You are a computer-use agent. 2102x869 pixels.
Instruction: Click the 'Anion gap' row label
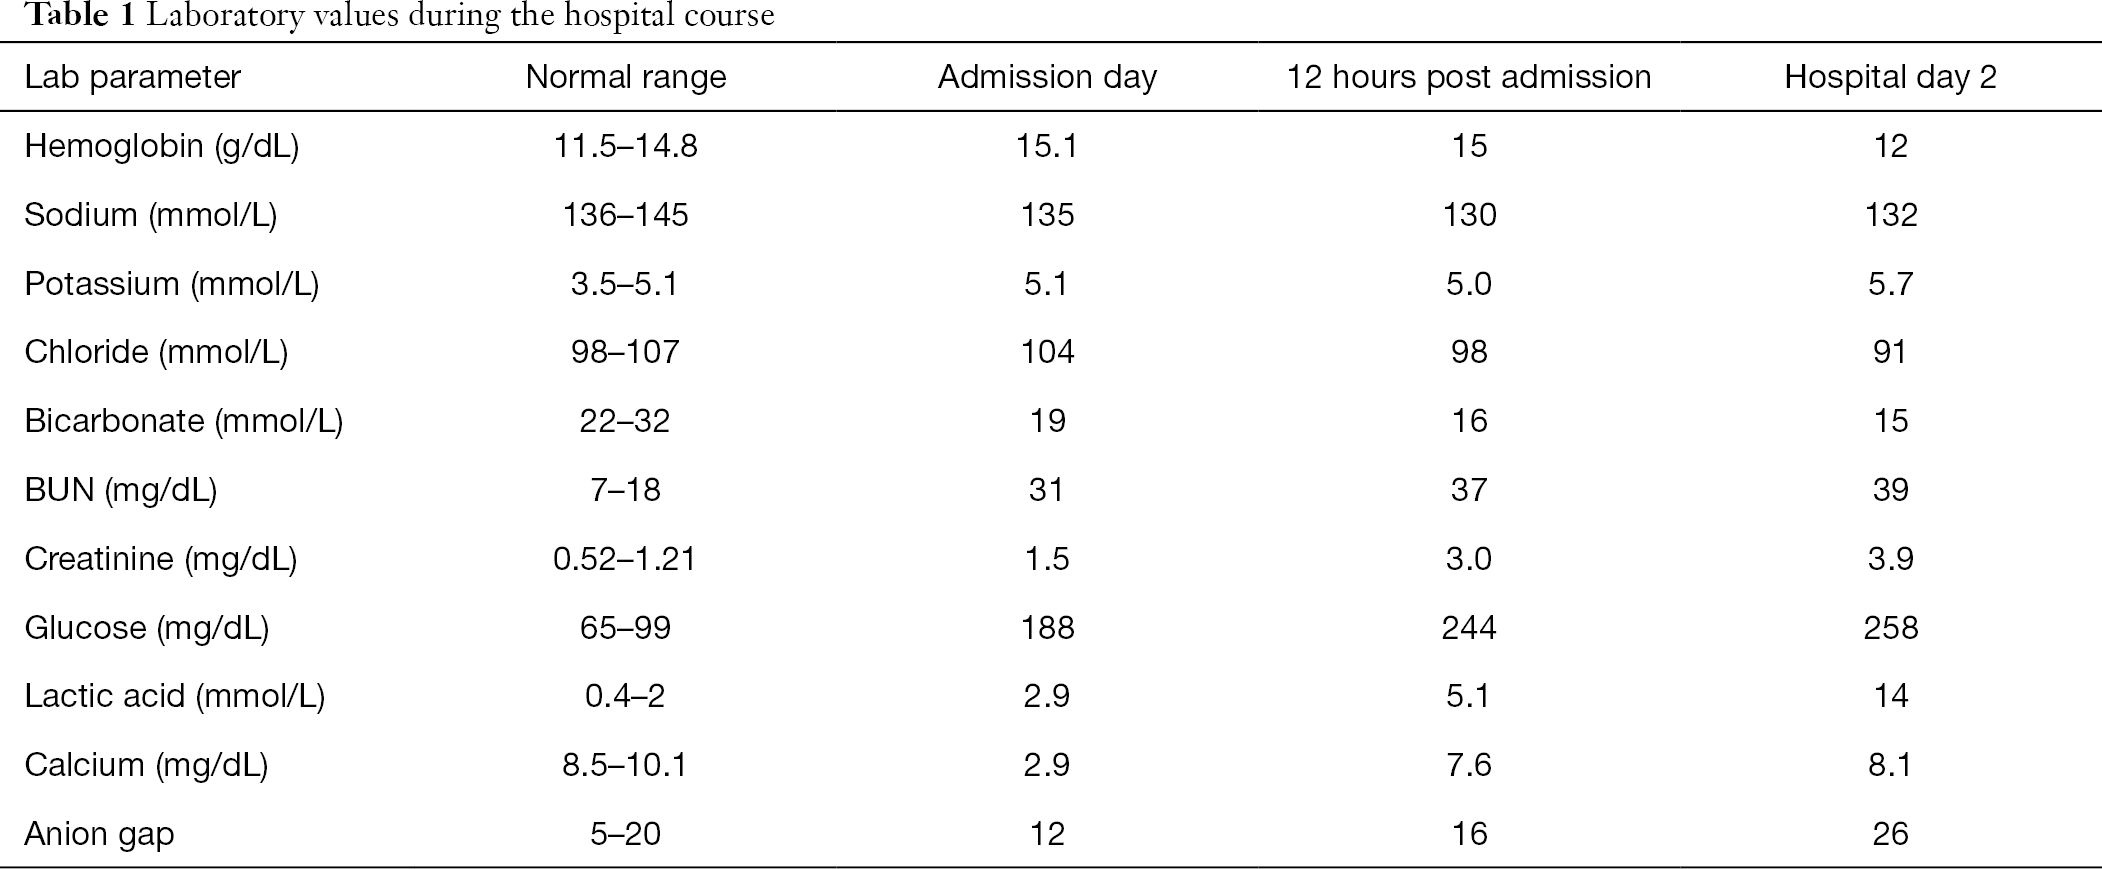point(99,834)
